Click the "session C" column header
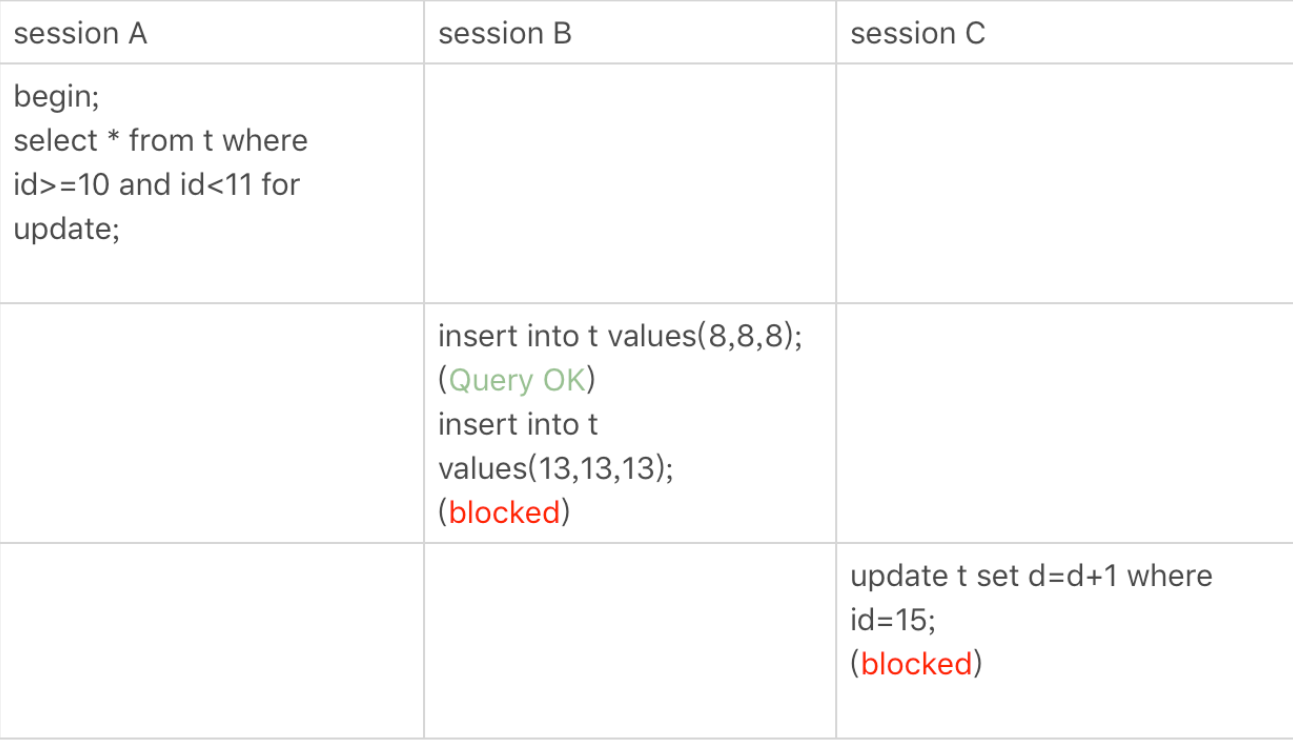 click(x=917, y=34)
